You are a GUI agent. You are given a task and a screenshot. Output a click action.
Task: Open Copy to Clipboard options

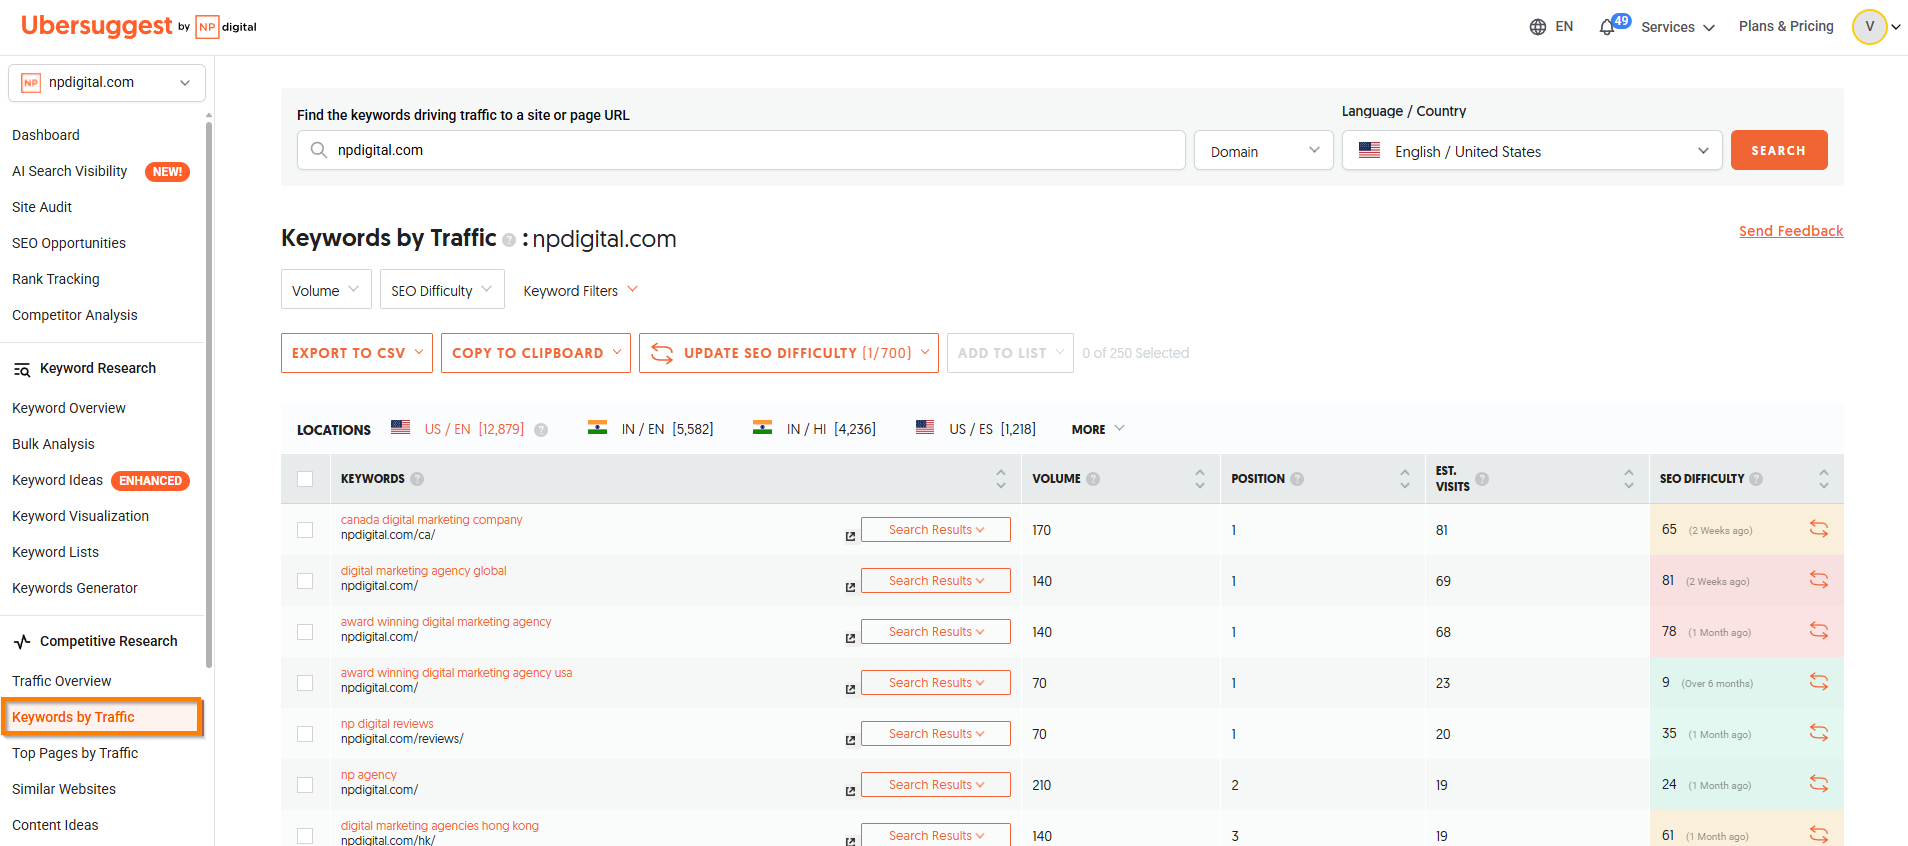[536, 353]
